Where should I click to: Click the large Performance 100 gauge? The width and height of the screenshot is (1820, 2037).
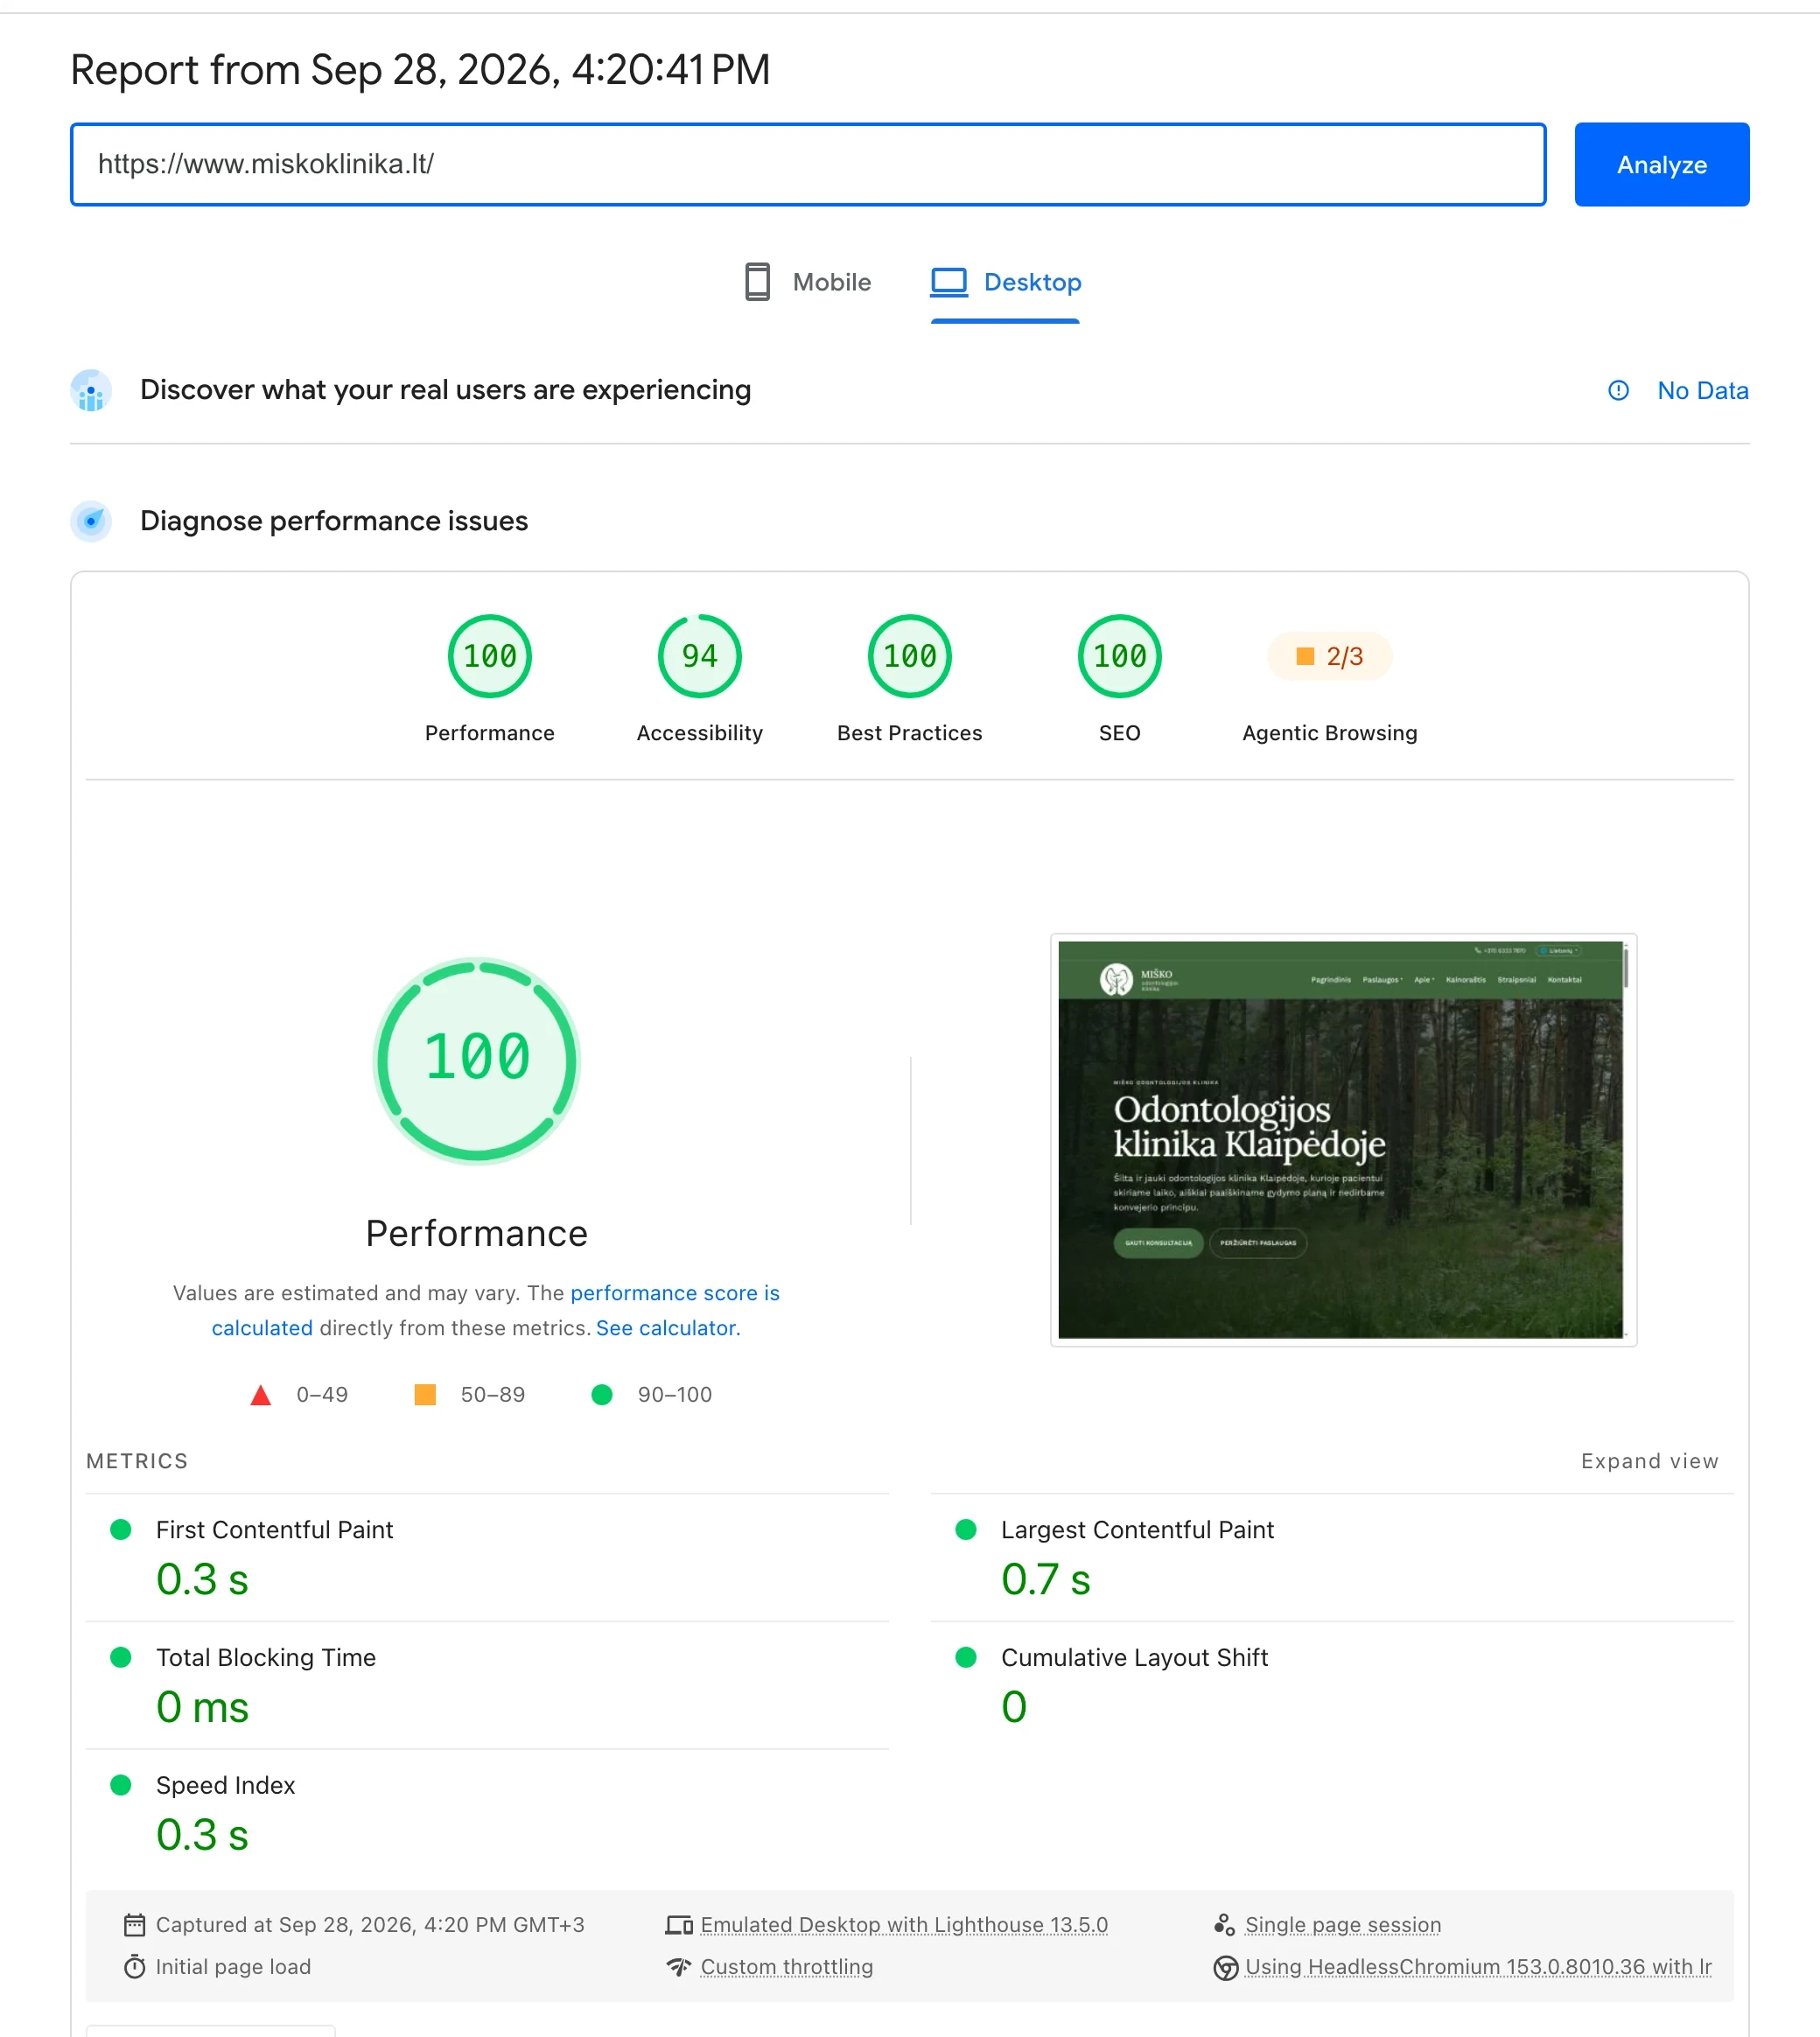click(477, 1060)
